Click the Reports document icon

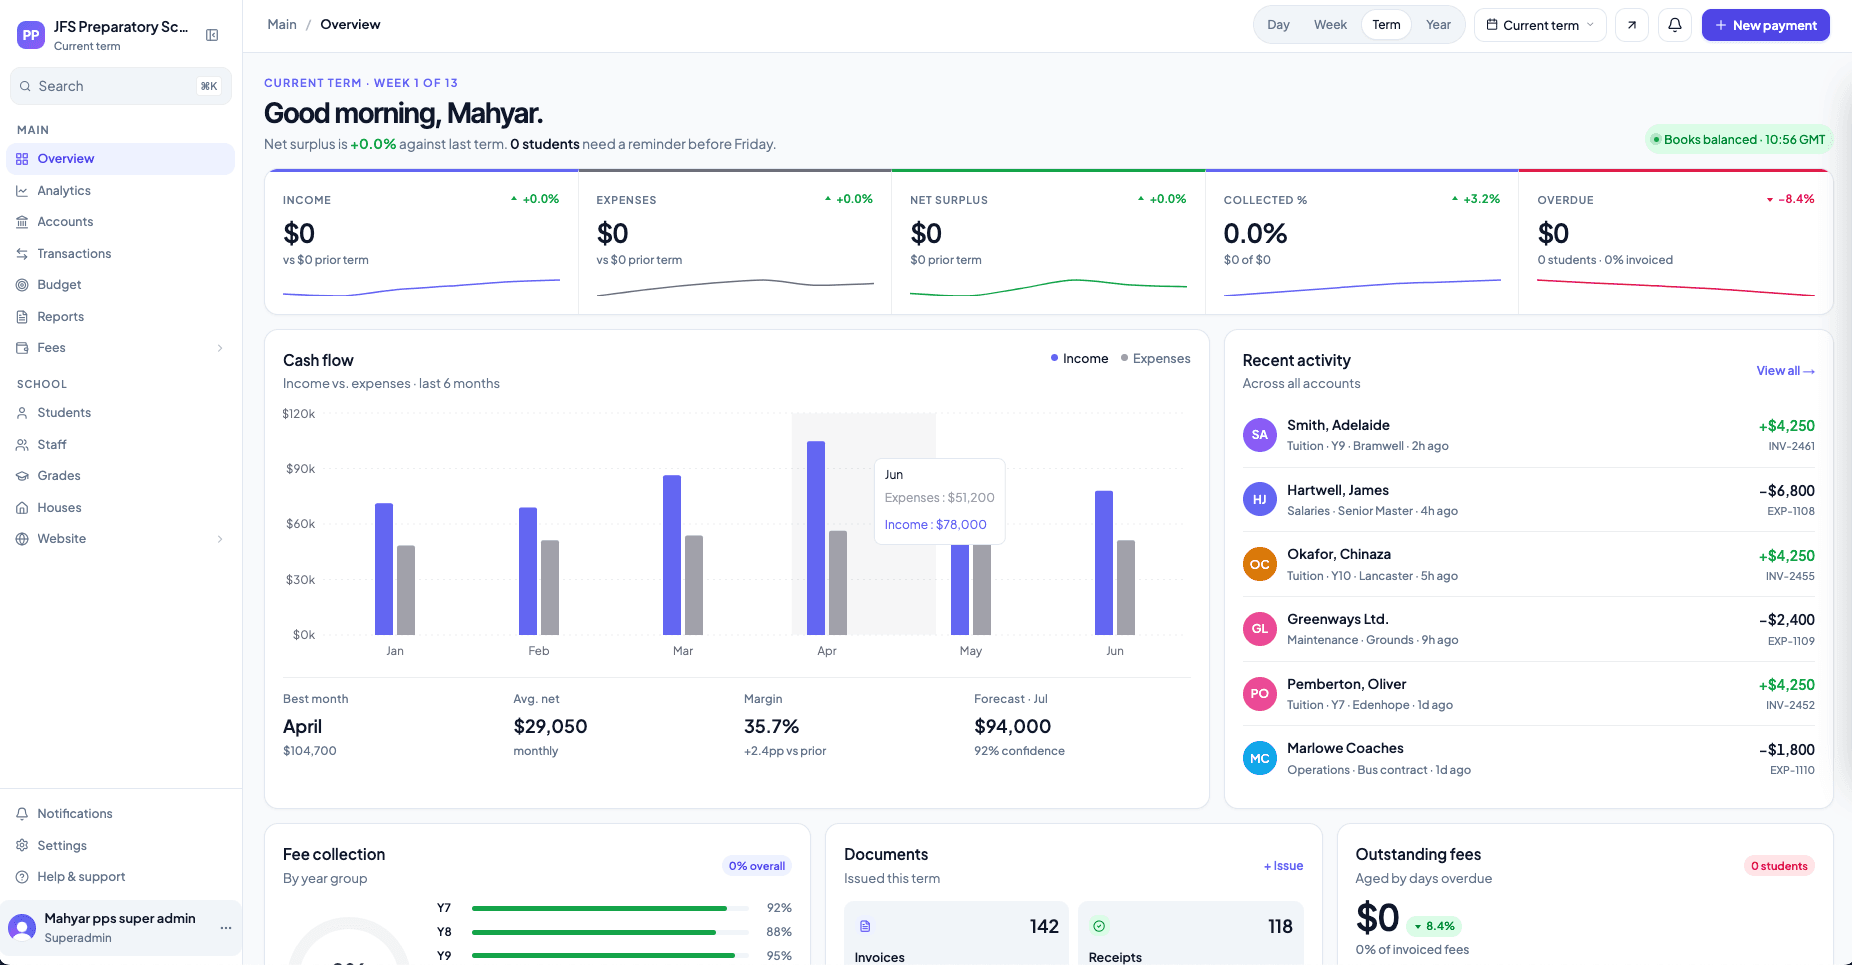click(x=22, y=317)
